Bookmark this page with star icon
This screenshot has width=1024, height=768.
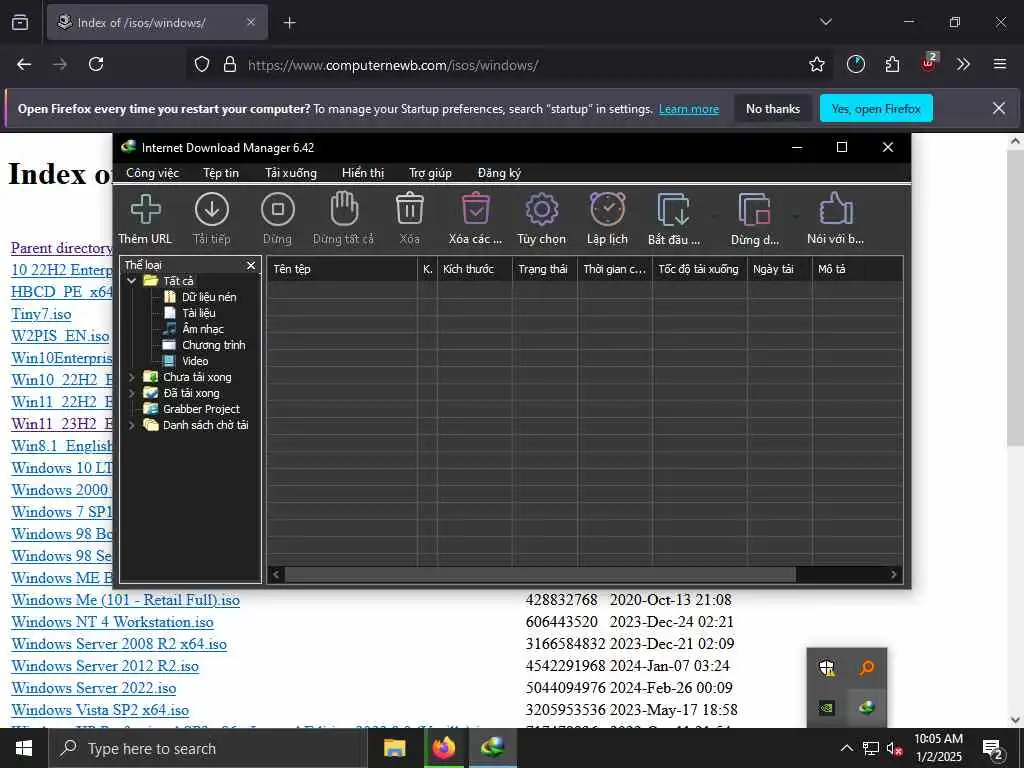(816, 64)
